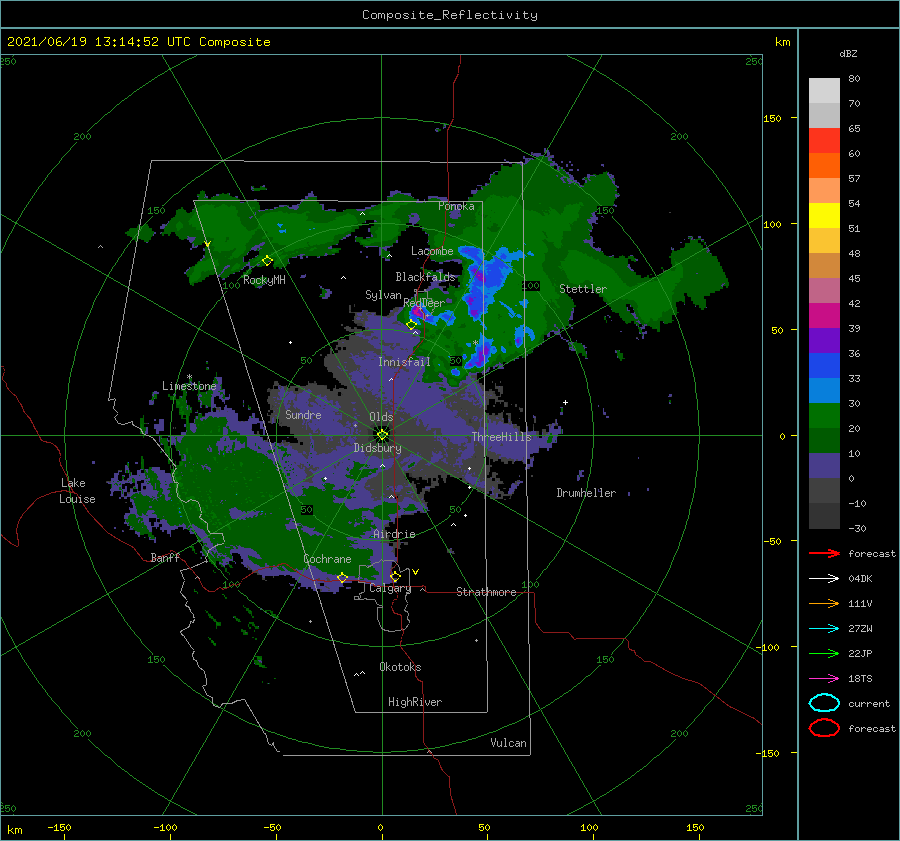Click the blue 36 dBZ legend swatch

click(x=824, y=365)
